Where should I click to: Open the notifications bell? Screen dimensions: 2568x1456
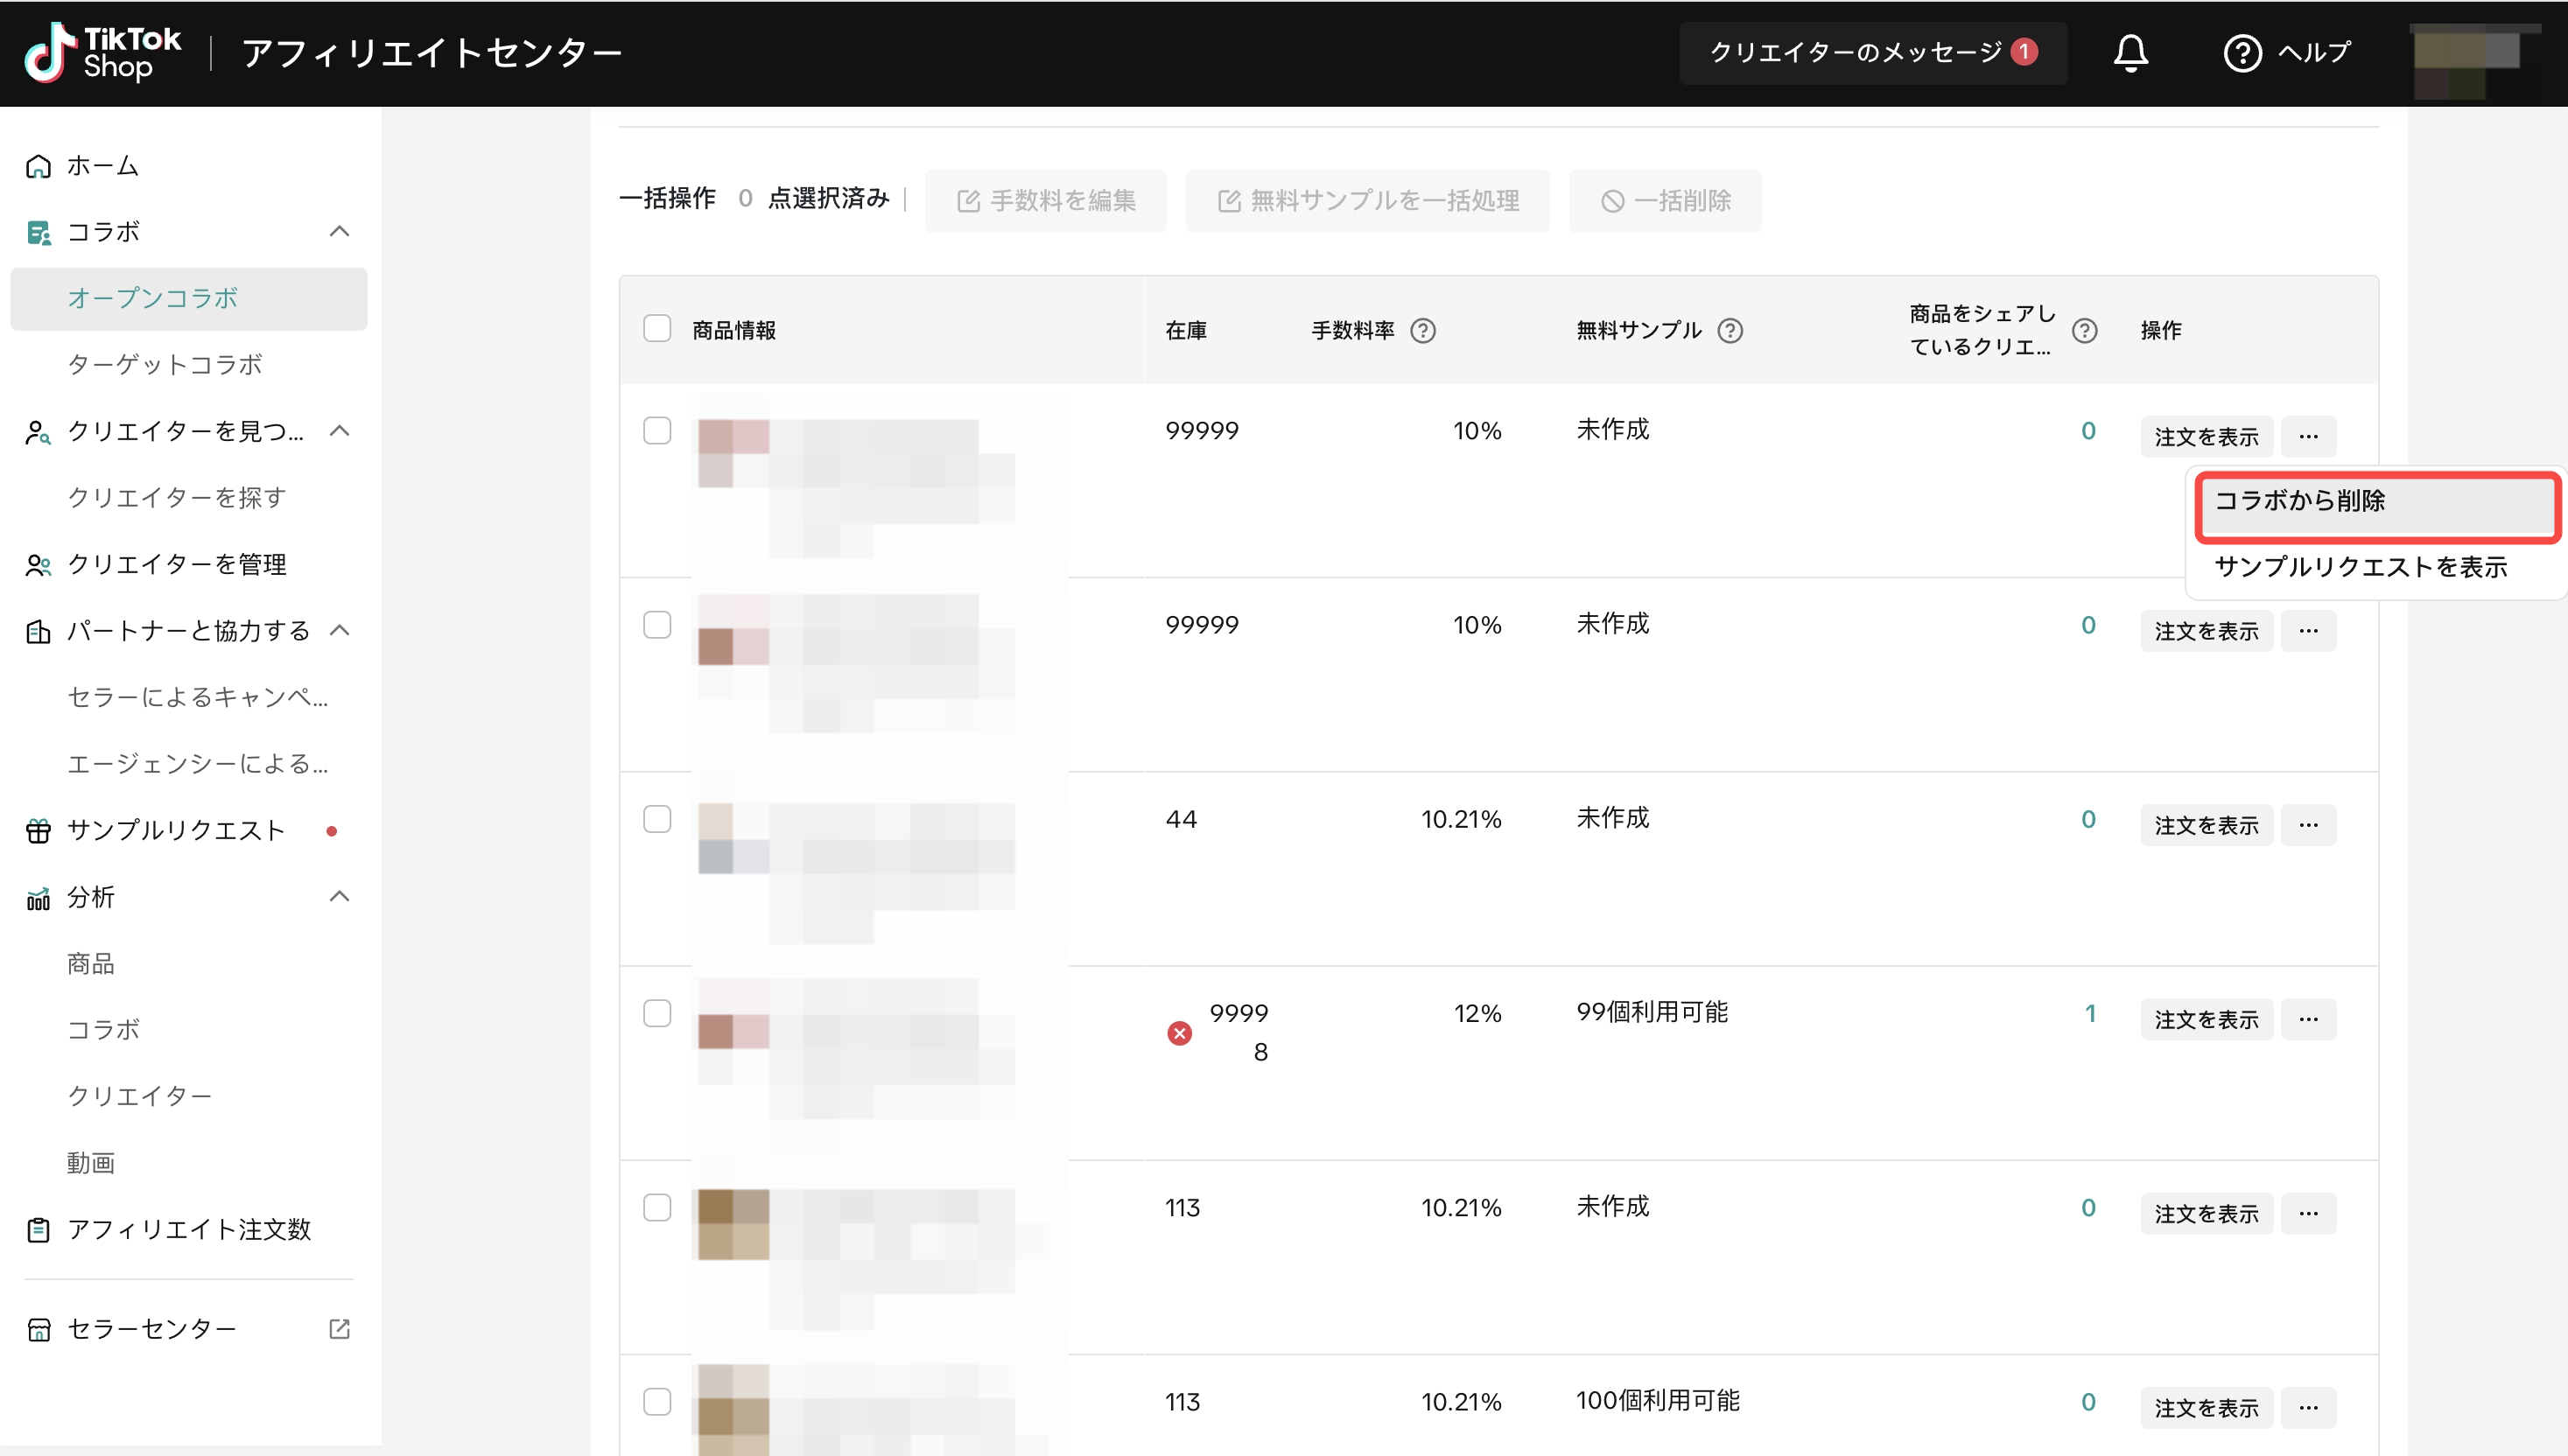pos(2130,52)
